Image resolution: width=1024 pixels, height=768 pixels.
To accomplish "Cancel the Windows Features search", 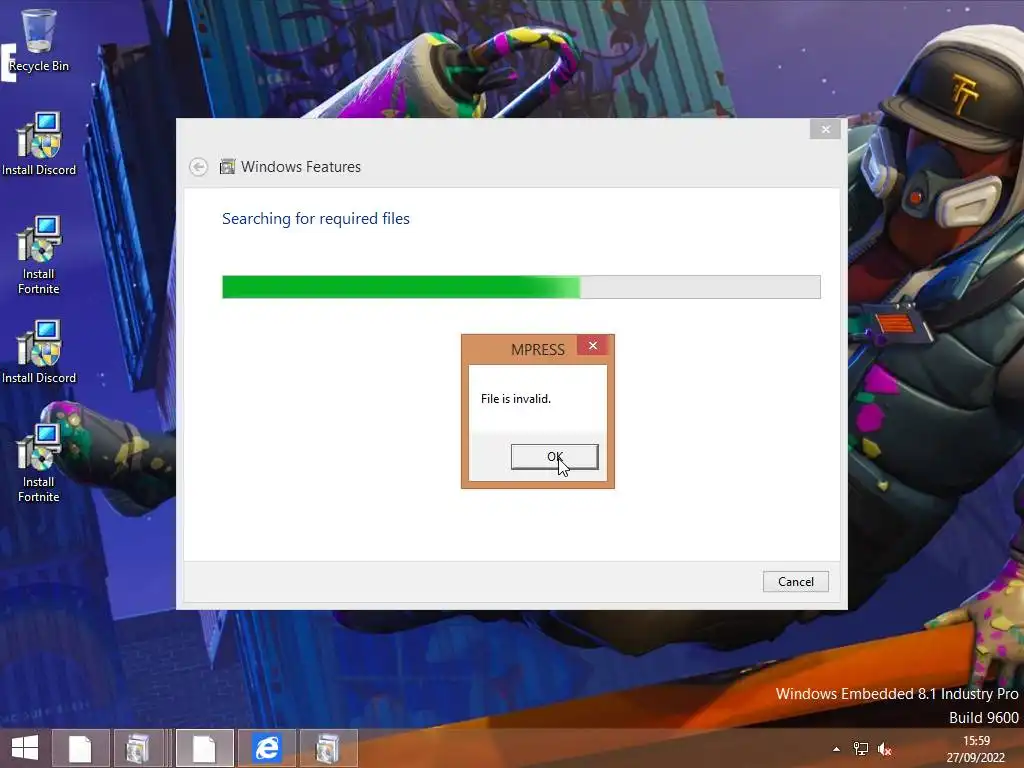I will coord(795,581).
